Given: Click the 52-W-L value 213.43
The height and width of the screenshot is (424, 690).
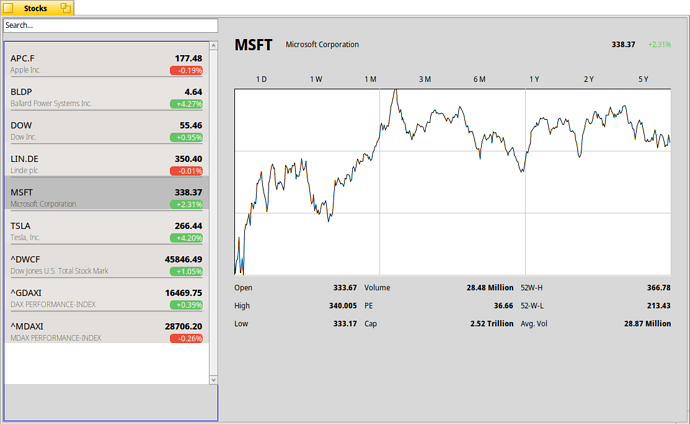Looking at the screenshot, I should pyautogui.click(x=659, y=306).
